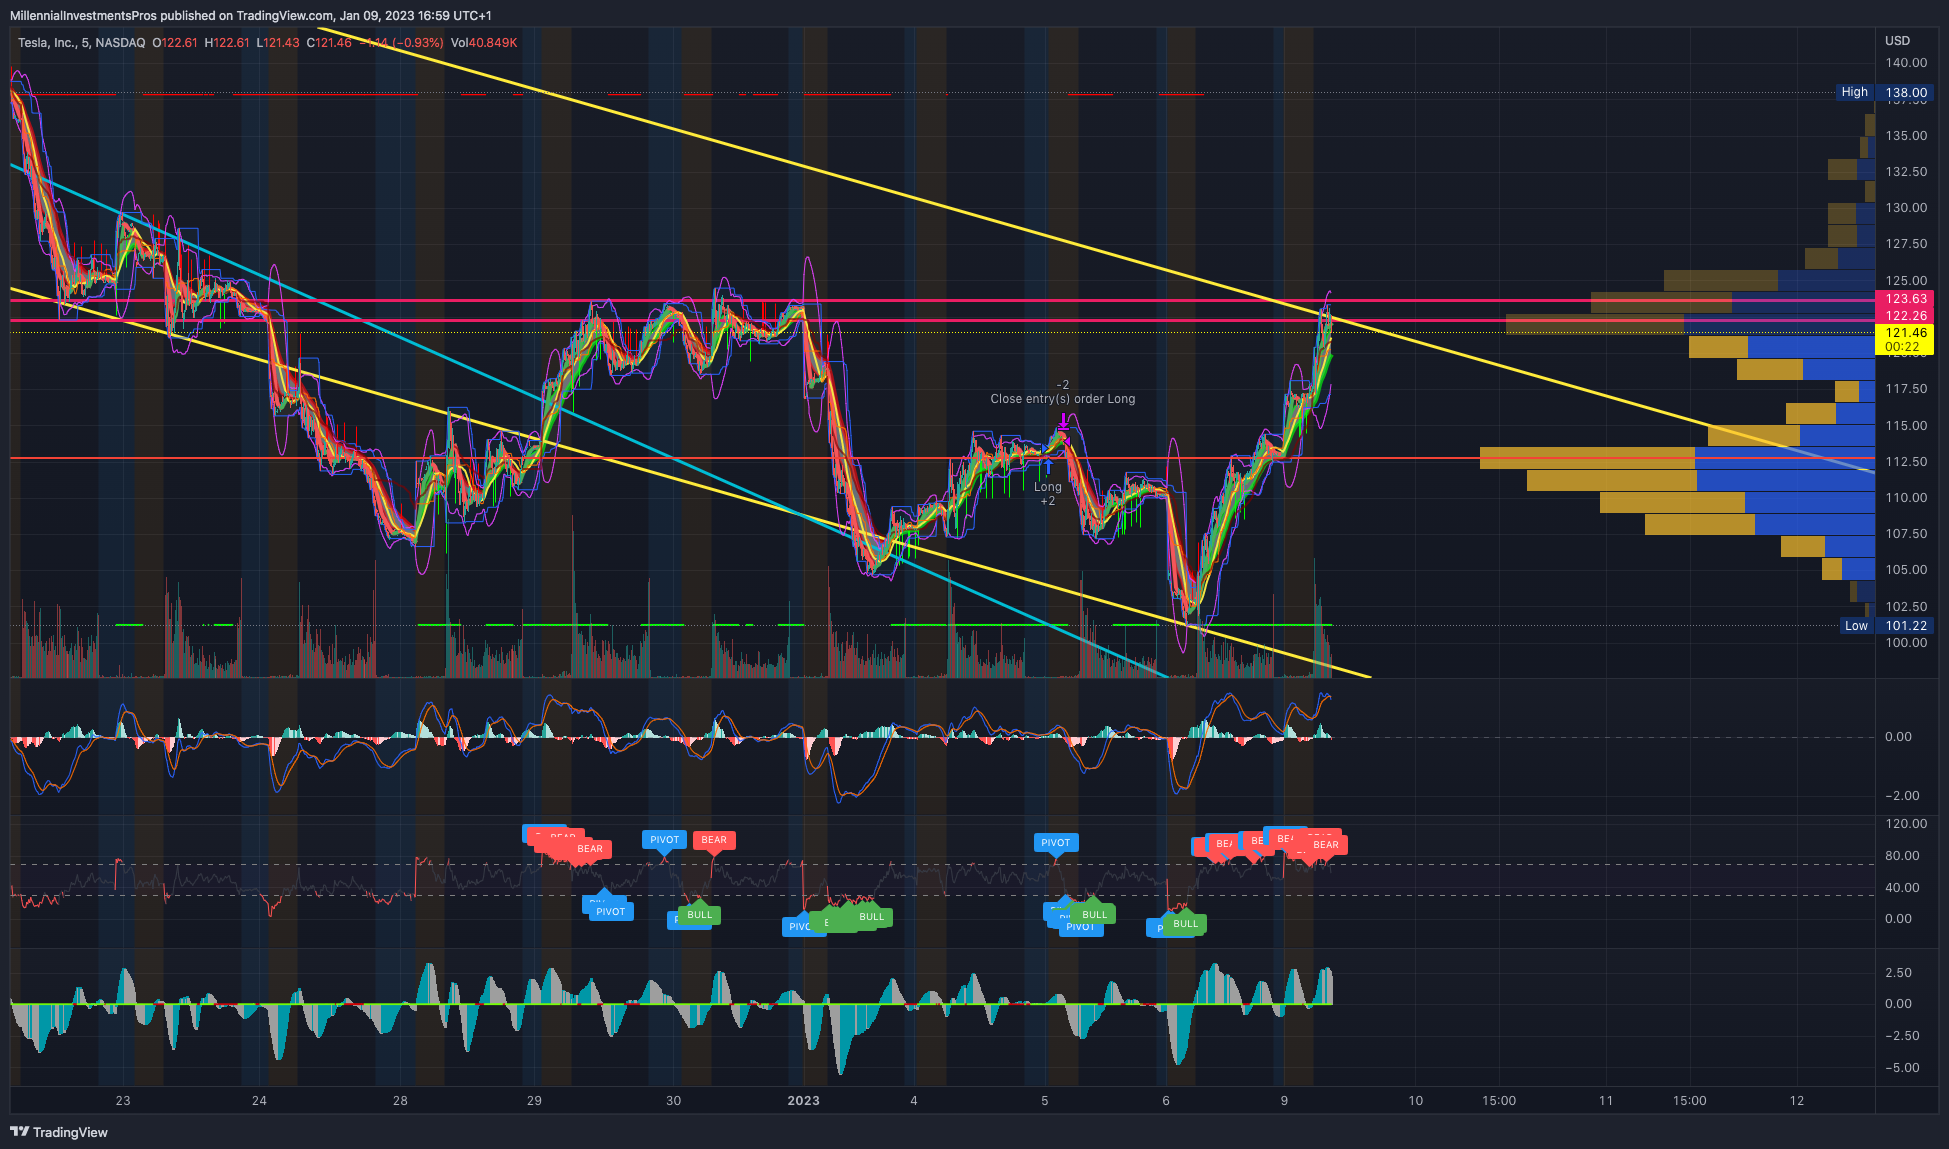The image size is (1949, 1149).
Task: Click date 12 on the time axis
Action: click(x=1797, y=1101)
